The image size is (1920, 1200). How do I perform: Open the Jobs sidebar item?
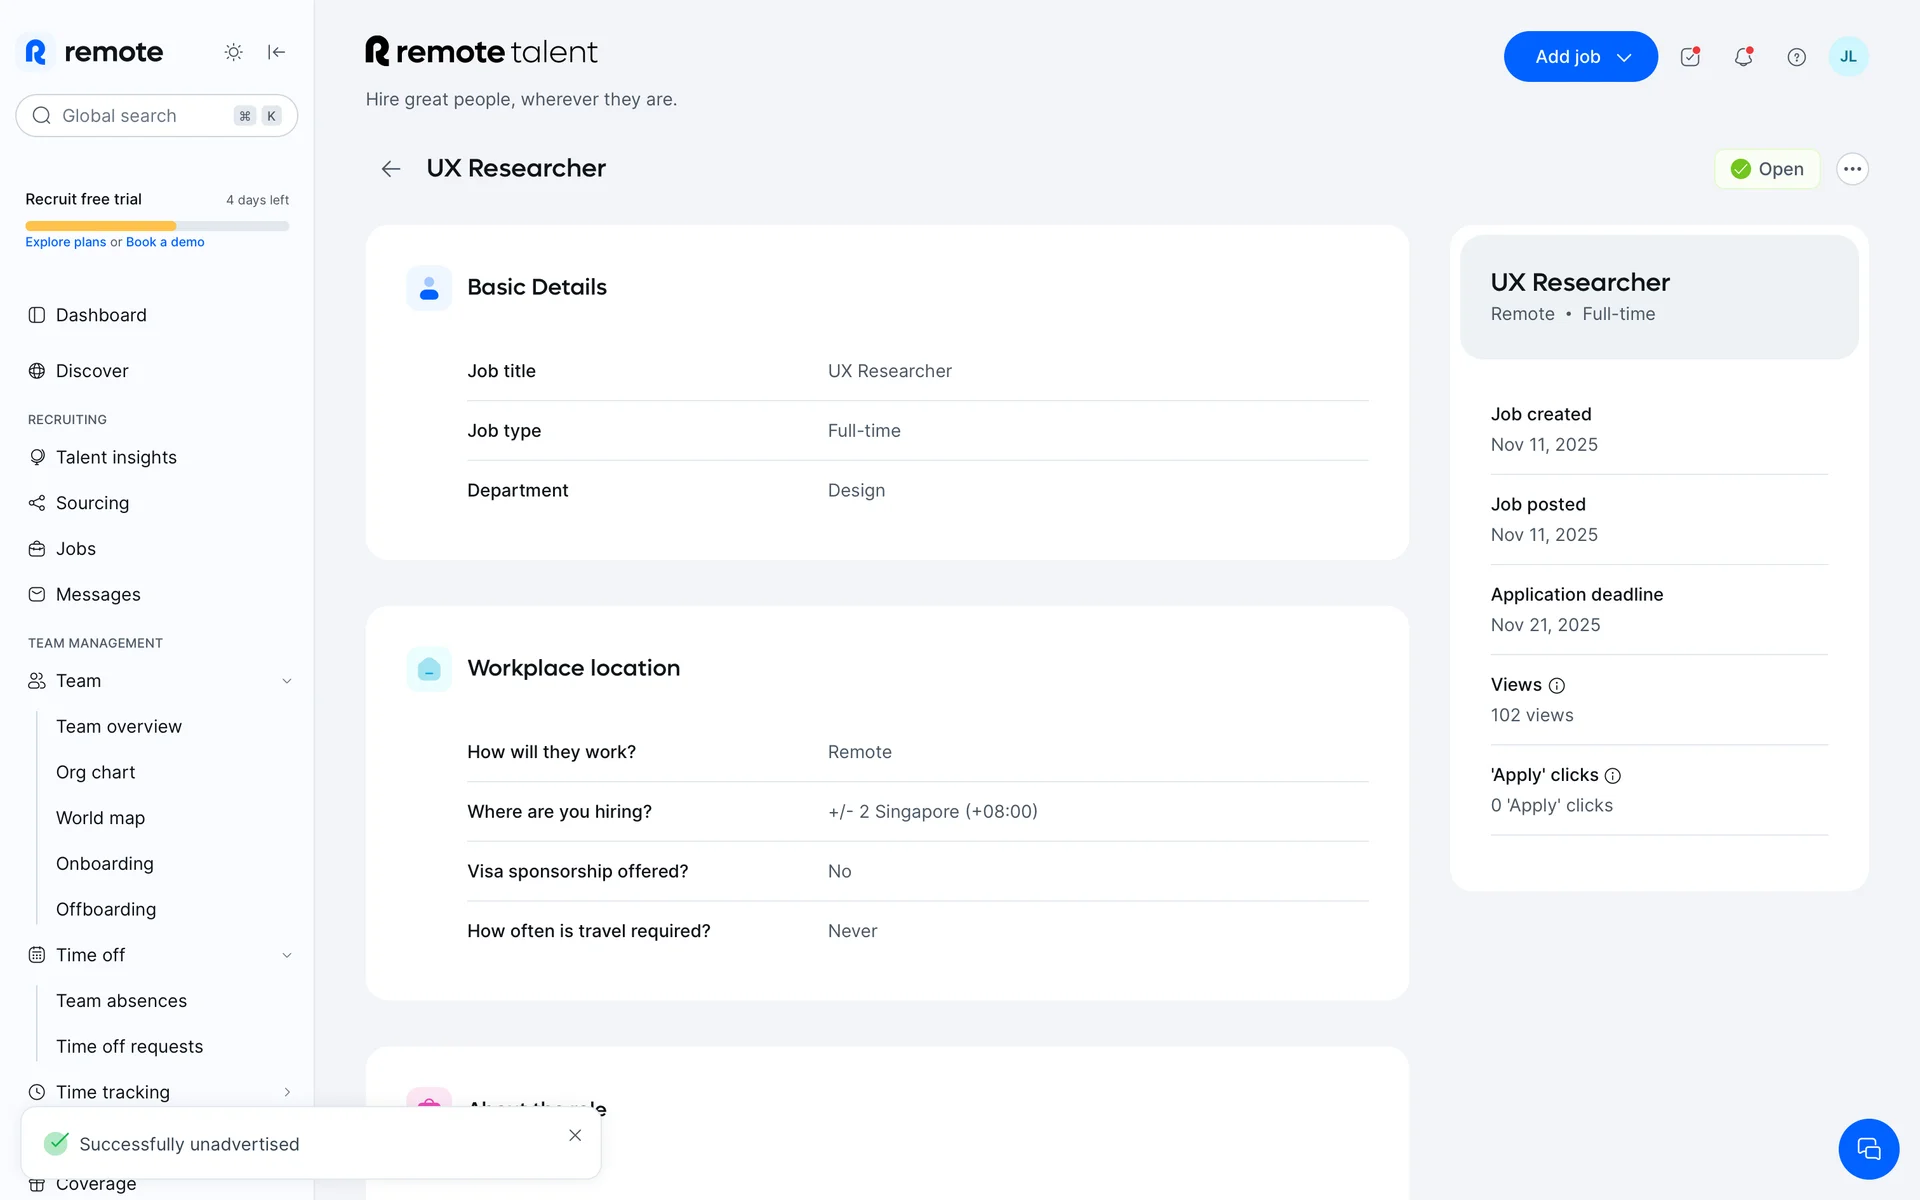pos(76,549)
